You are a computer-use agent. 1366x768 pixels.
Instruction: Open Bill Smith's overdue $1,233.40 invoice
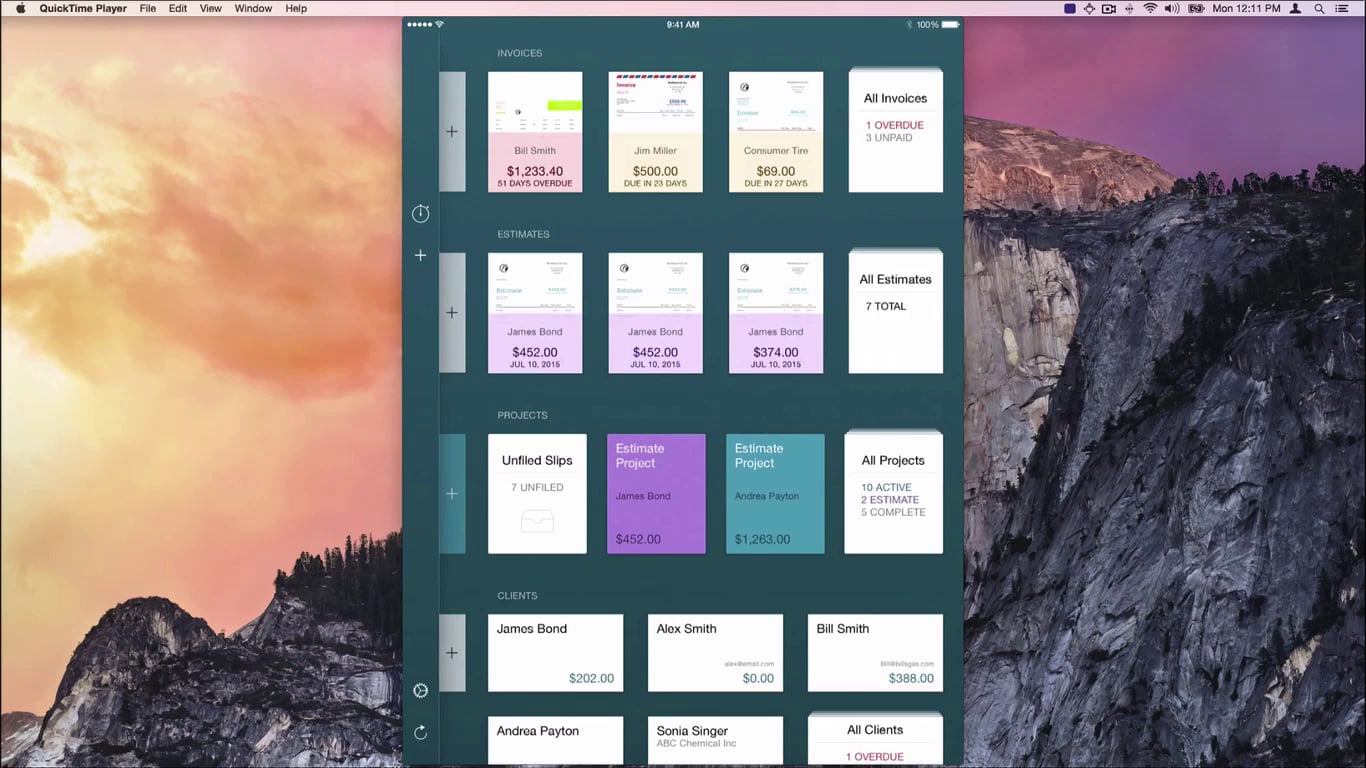(535, 132)
